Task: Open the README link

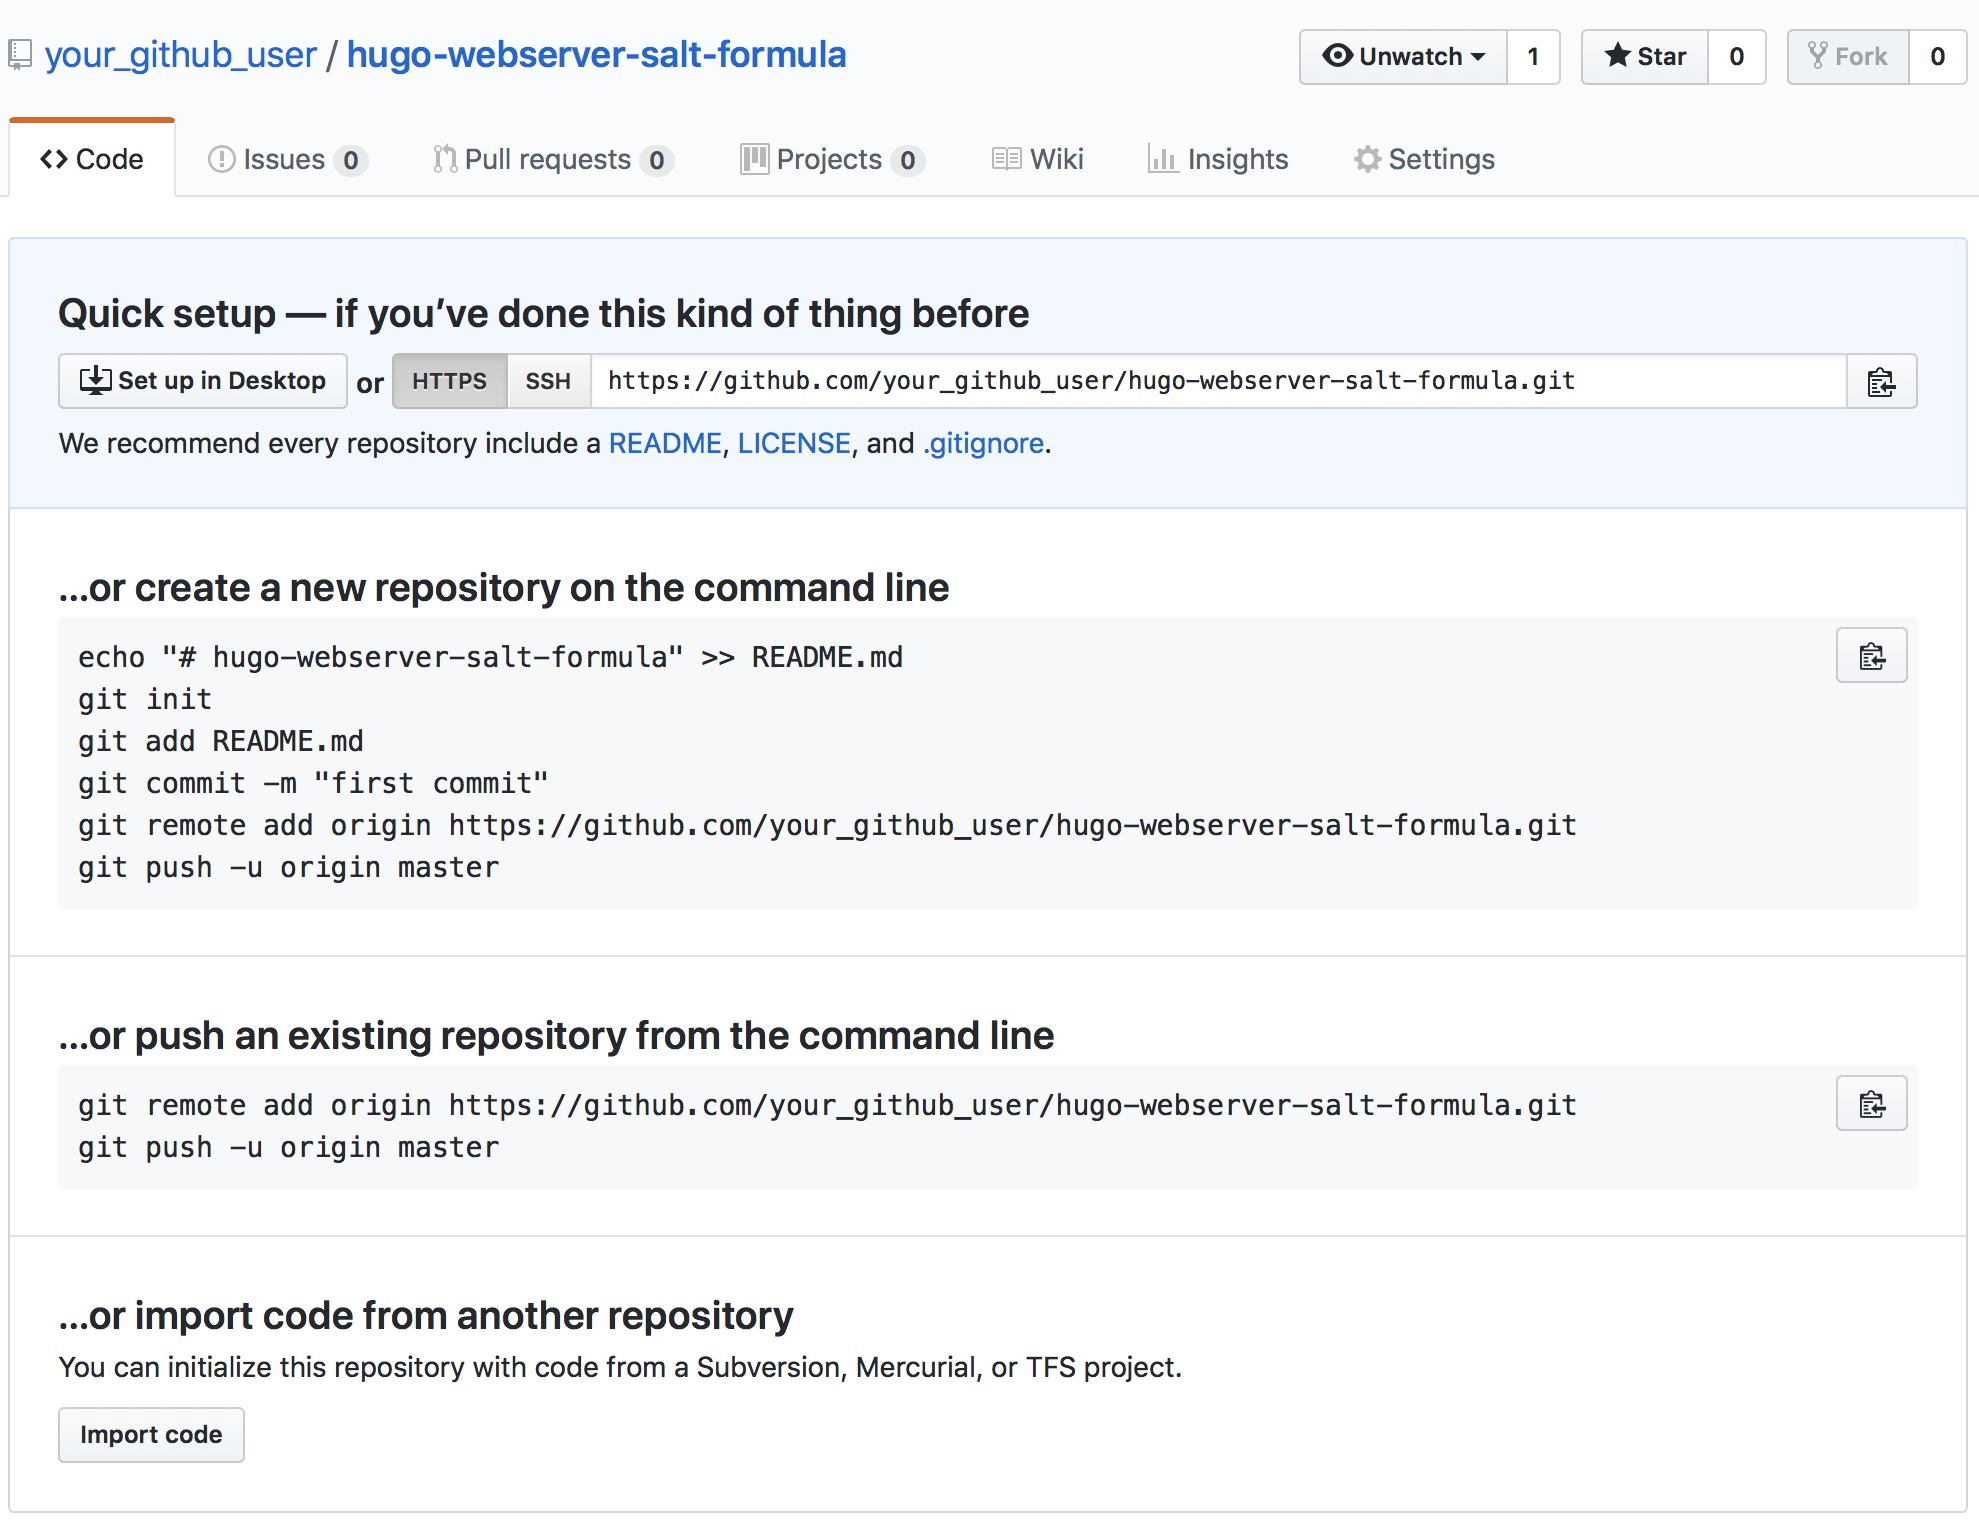Action: [x=664, y=443]
